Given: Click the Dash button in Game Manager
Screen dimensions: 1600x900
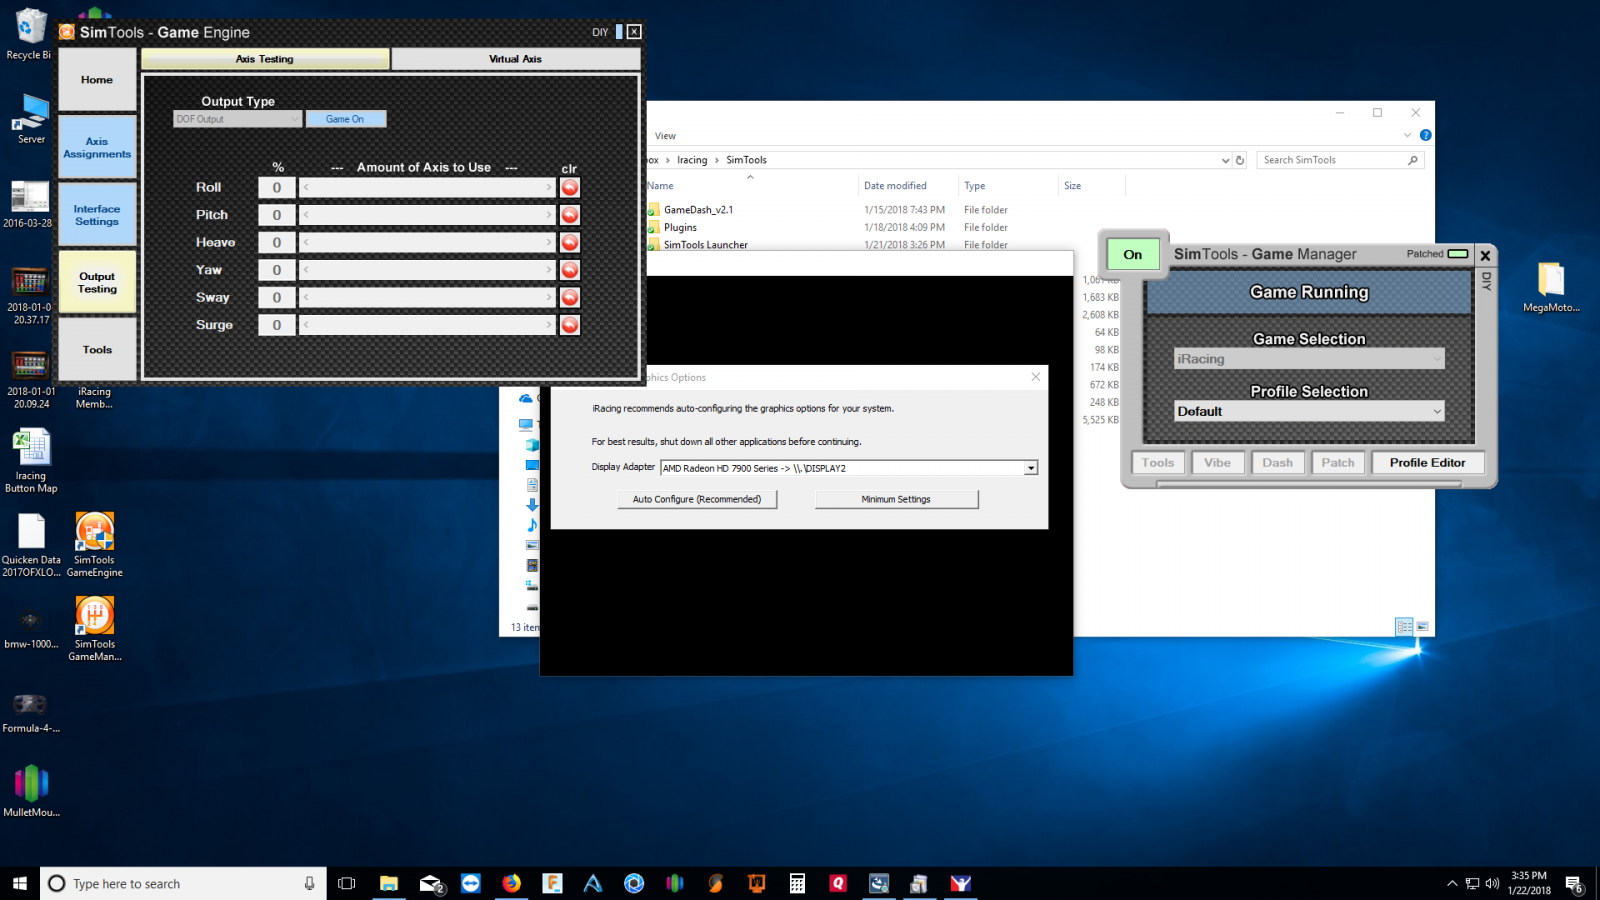Looking at the screenshot, I should (x=1277, y=463).
